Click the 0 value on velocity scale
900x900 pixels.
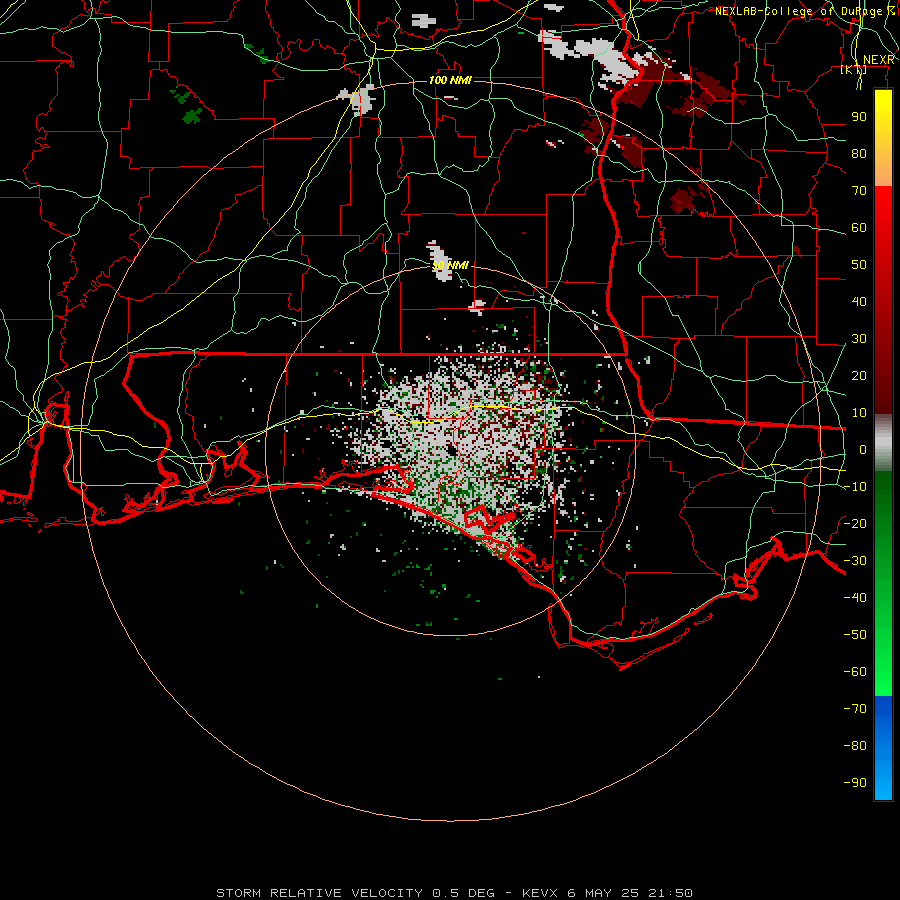863,449
